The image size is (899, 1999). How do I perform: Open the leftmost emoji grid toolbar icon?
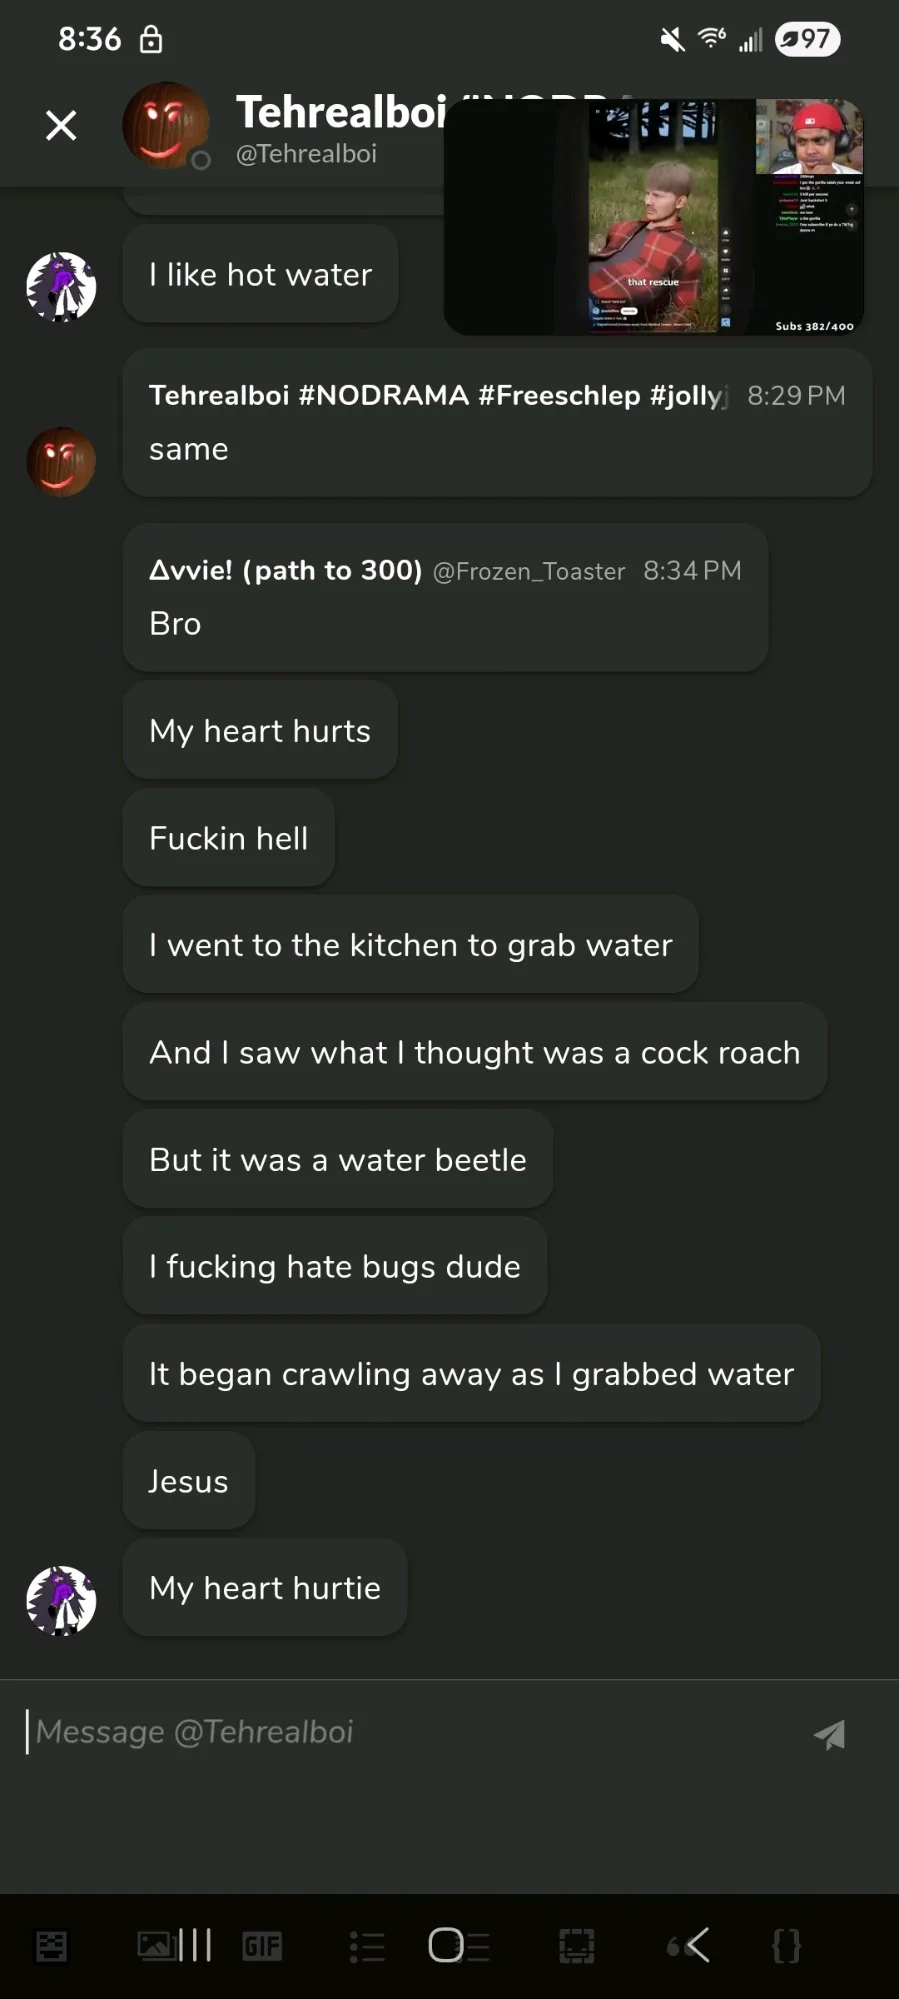(x=52, y=1946)
